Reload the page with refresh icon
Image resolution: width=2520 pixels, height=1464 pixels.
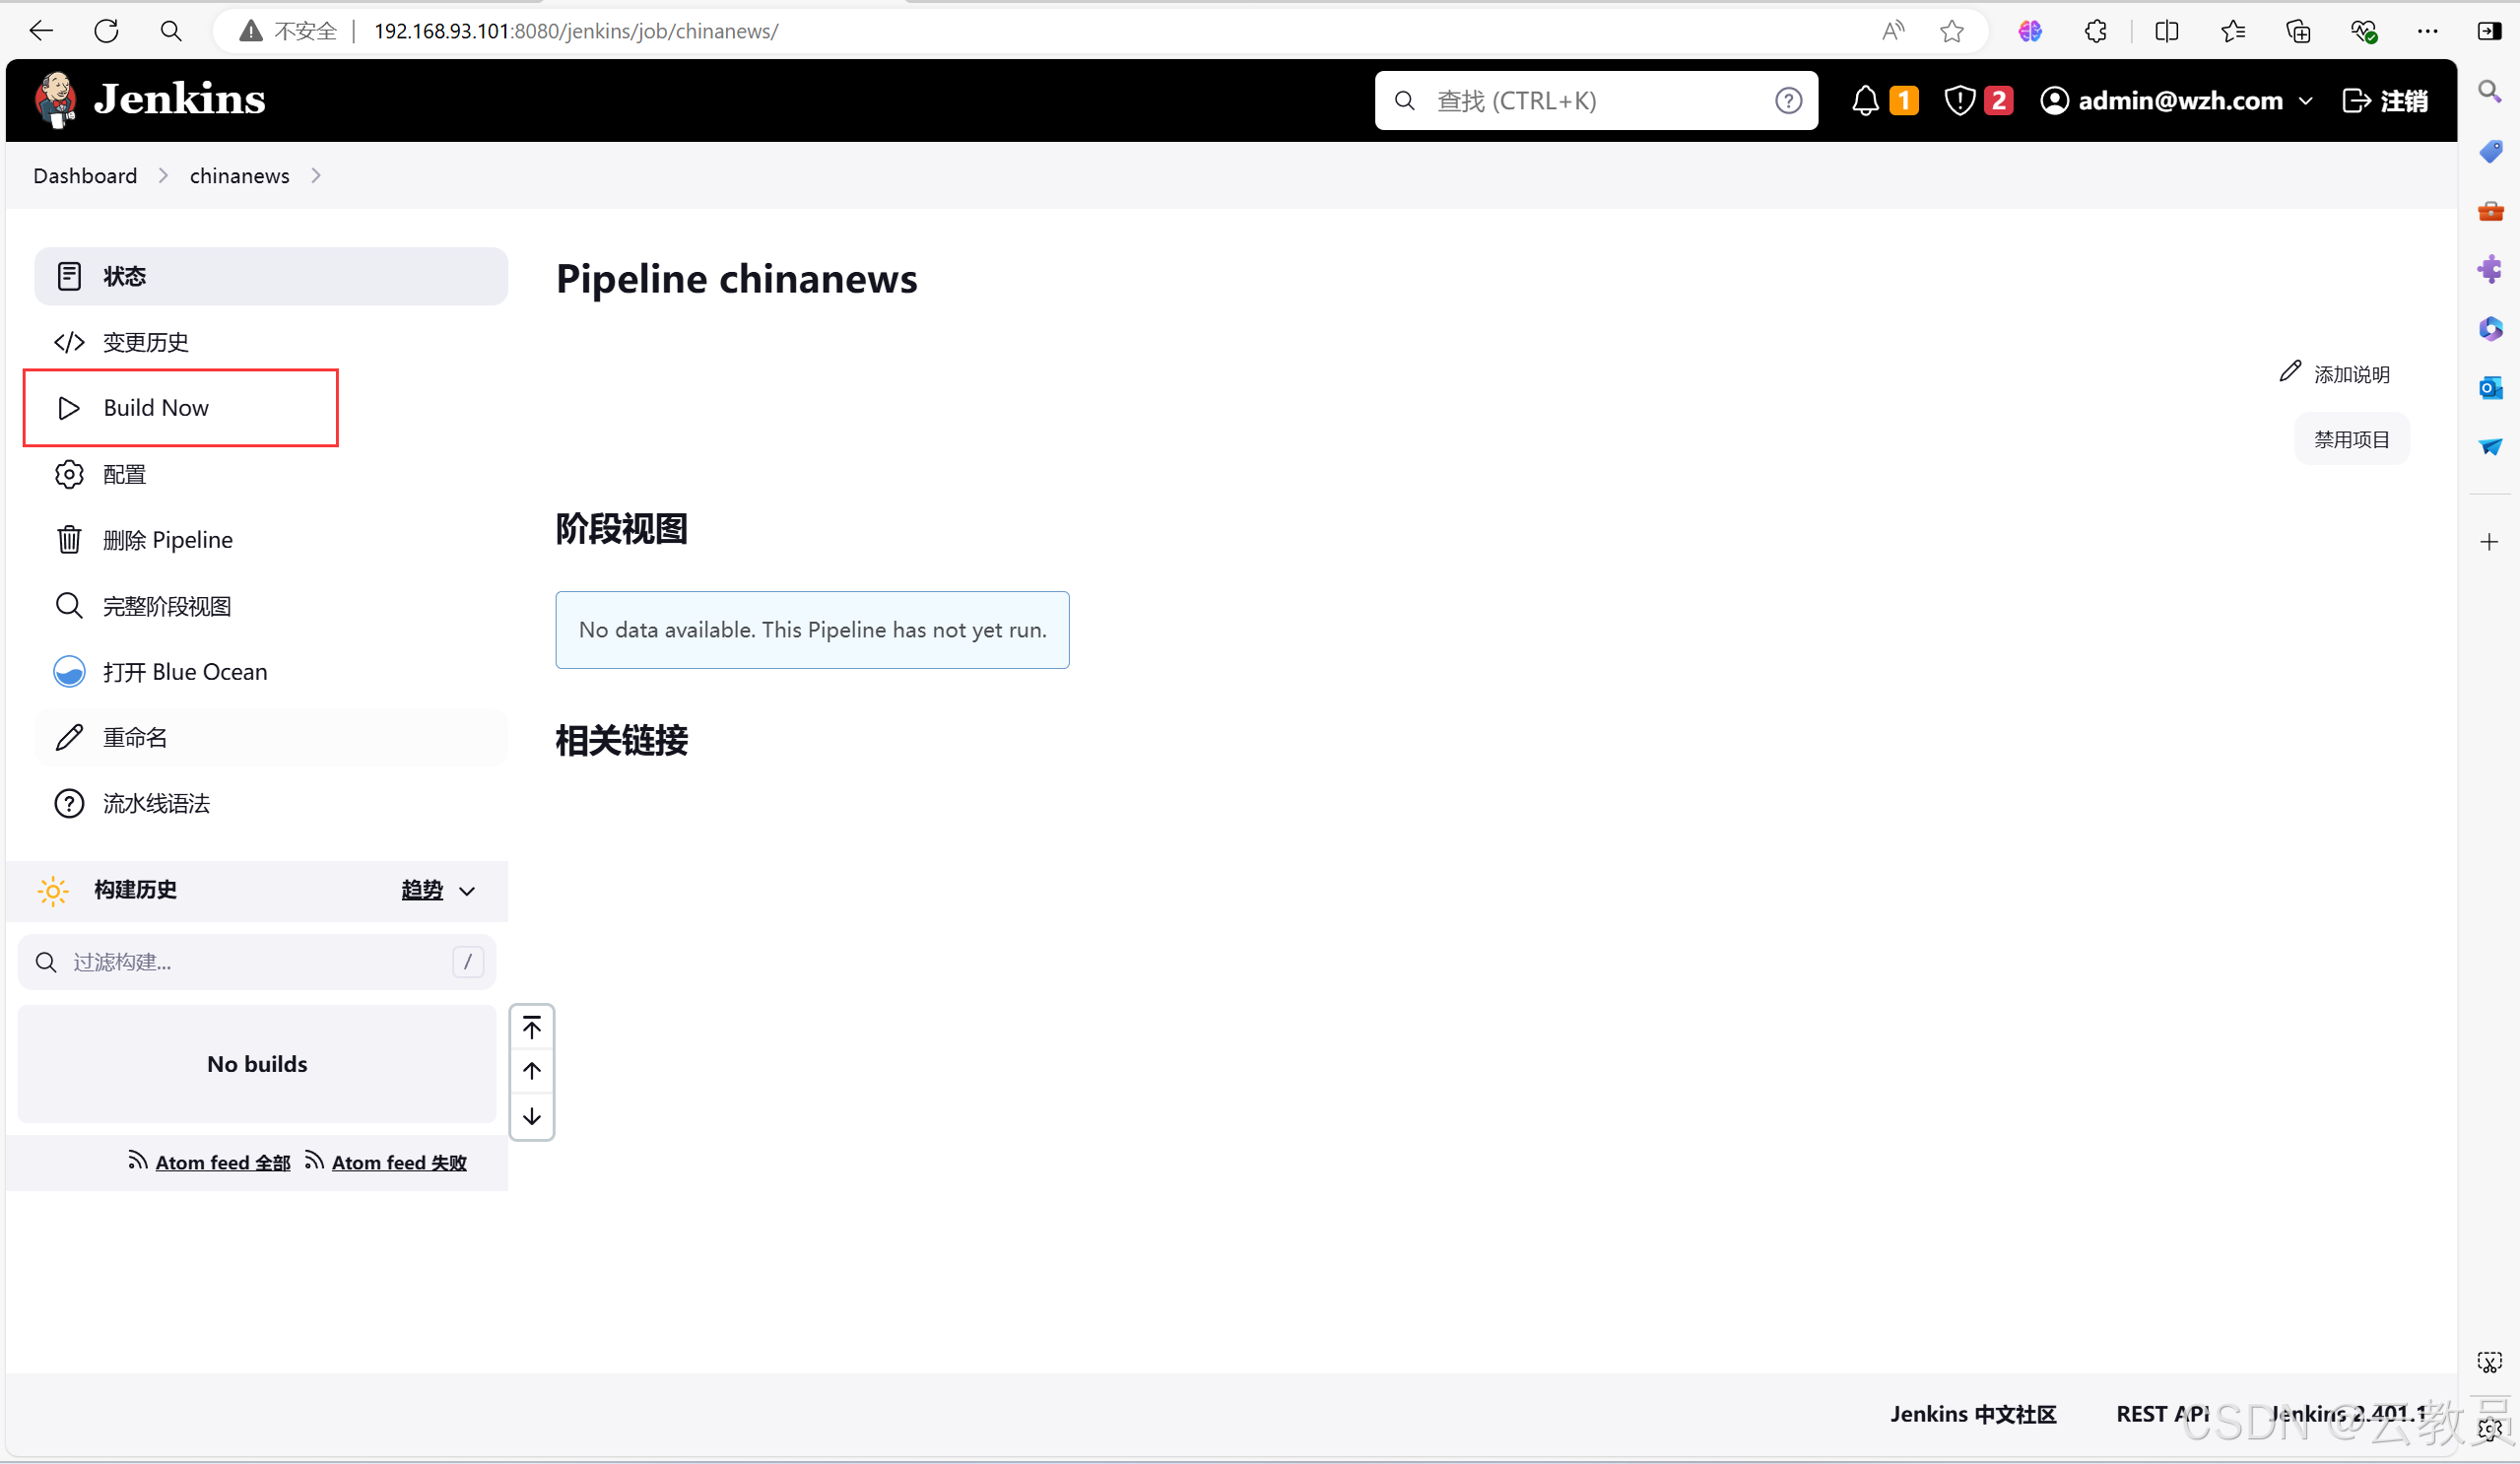pyautogui.click(x=106, y=31)
